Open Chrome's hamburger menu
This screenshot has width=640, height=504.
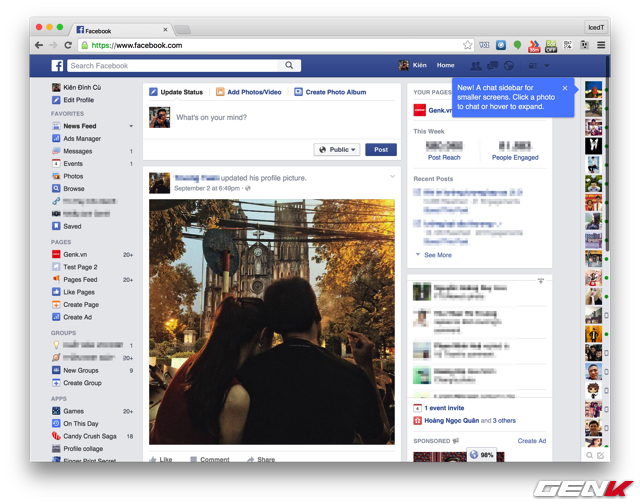(x=601, y=45)
